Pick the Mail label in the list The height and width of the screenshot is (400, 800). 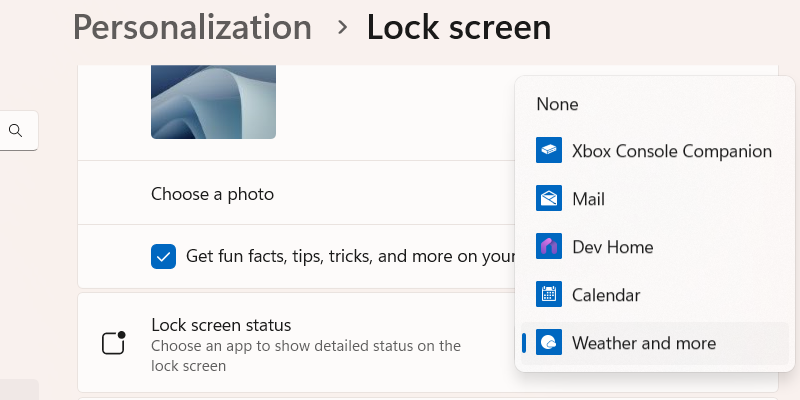point(588,199)
